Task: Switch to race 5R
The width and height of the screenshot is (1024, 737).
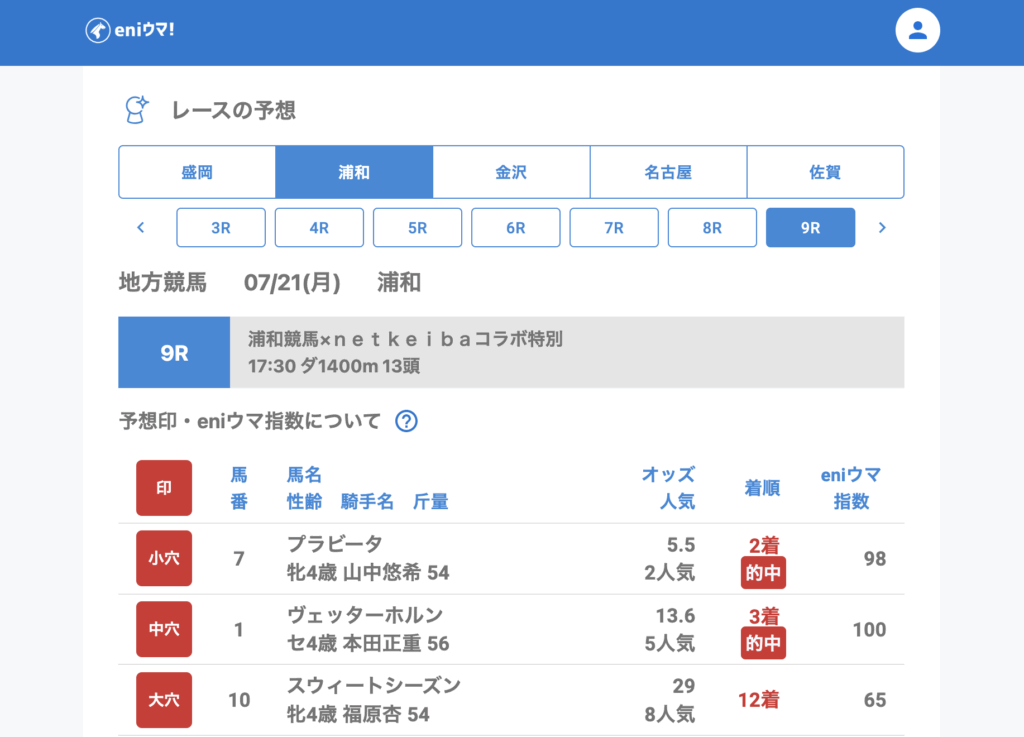Action: (417, 228)
